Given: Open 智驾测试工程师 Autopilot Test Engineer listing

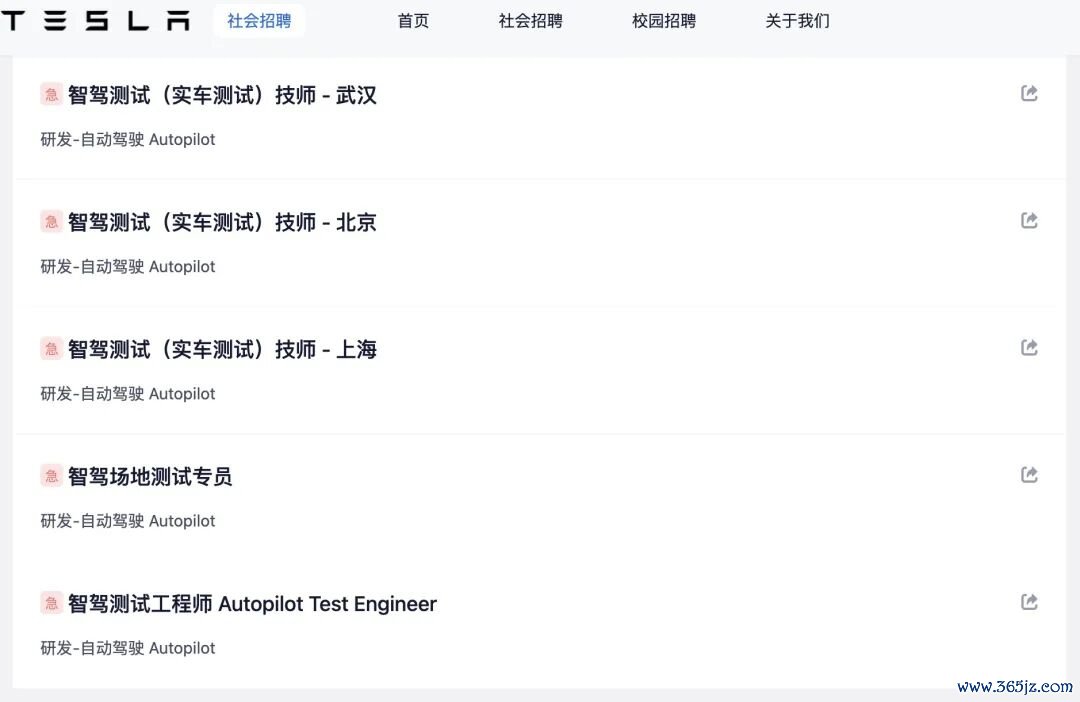Looking at the screenshot, I should coord(252,604).
